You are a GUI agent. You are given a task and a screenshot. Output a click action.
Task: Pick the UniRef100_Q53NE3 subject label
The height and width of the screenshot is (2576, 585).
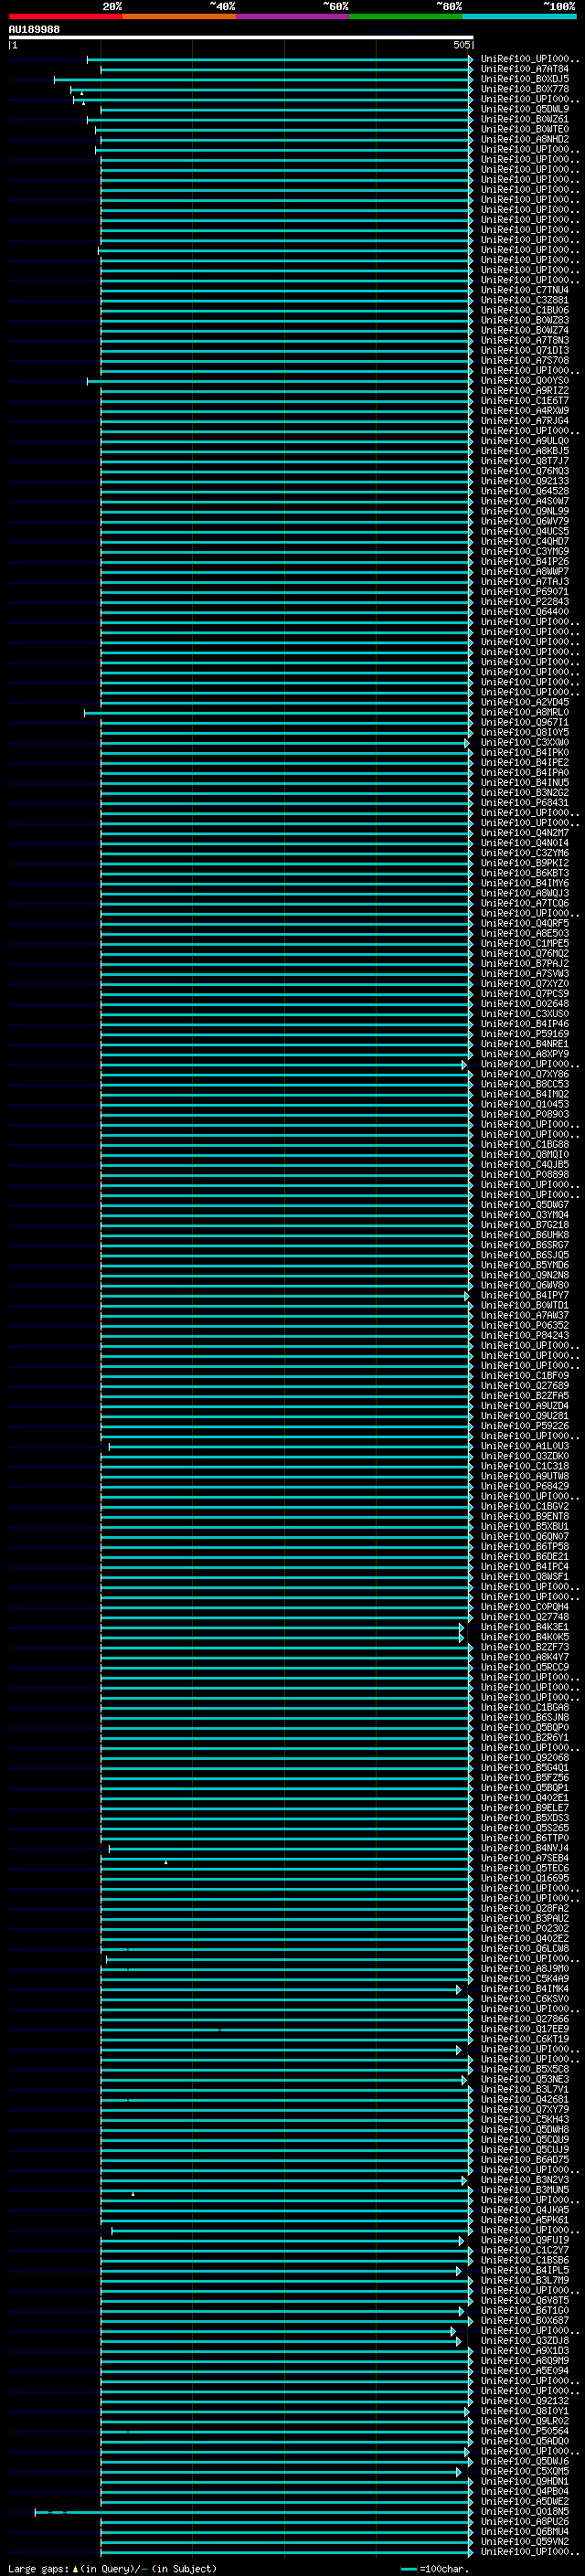pos(525,2081)
